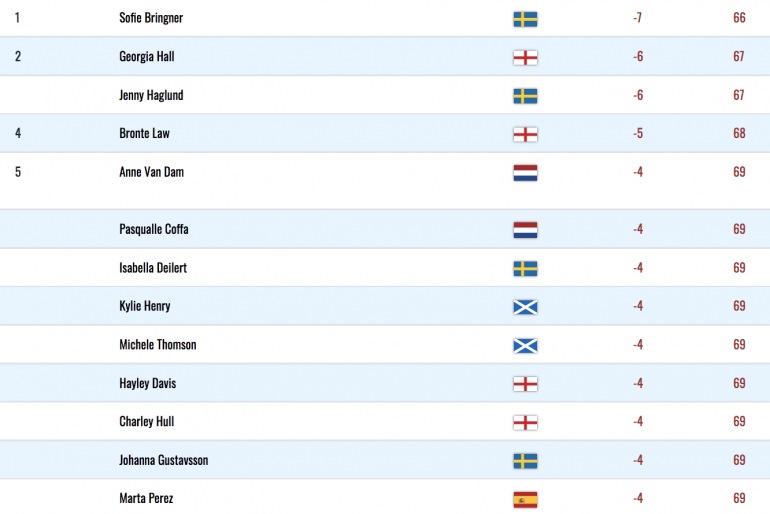Click the Sweden flag next to Jenny Haglund
Image resolution: width=770 pixels, height=514 pixels.
pyautogui.click(x=525, y=96)
